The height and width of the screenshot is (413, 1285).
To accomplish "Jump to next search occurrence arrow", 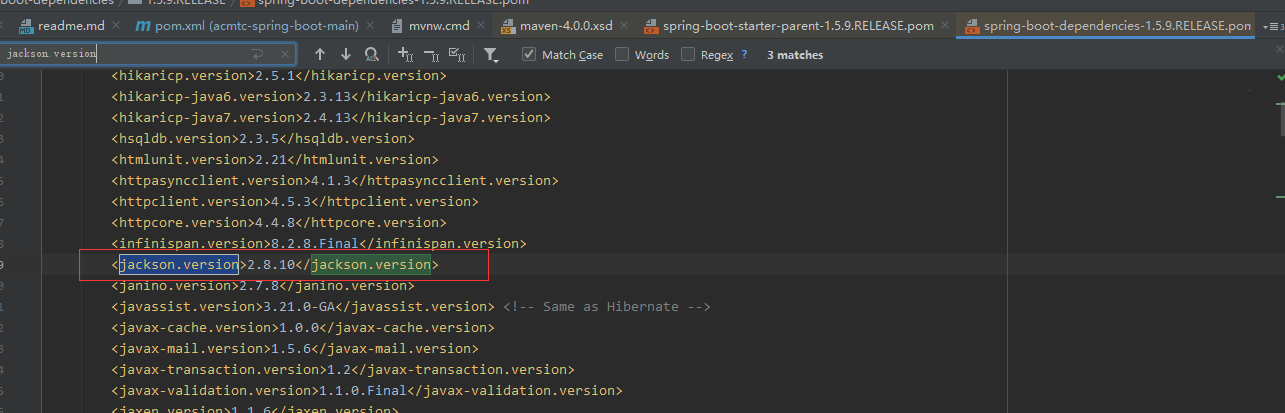I will tap(346, 54).
